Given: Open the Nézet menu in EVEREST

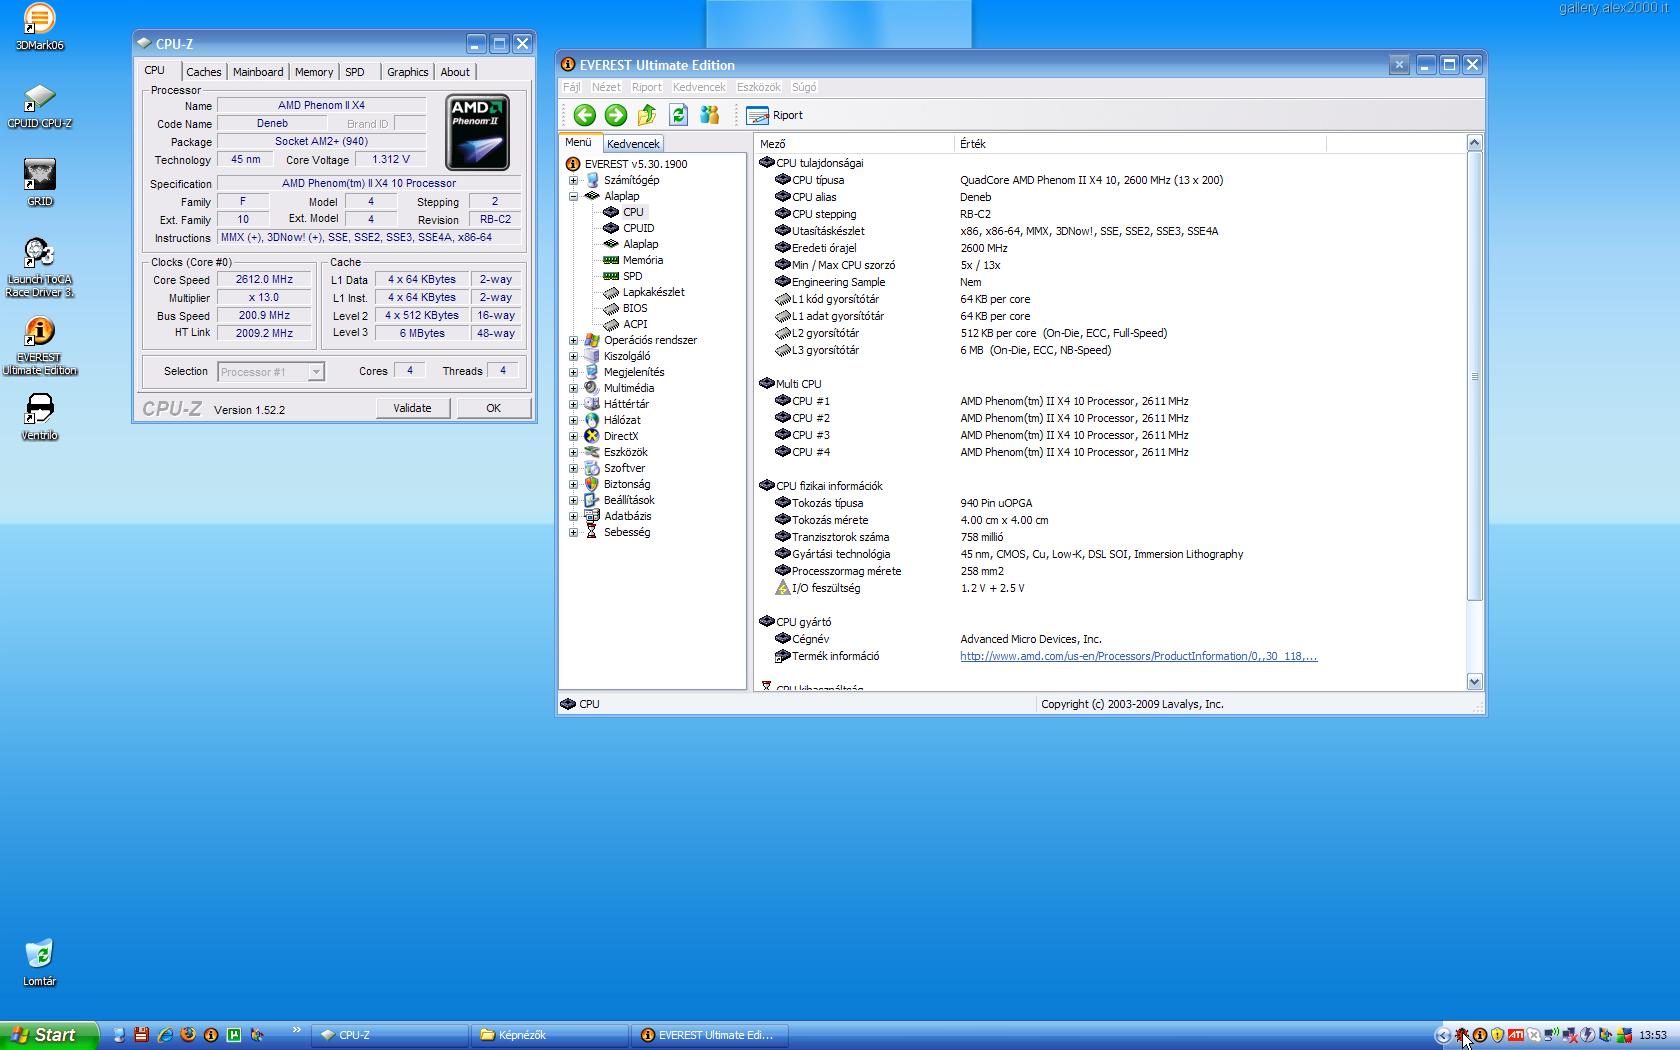Looking at the screenshot, I should 606,87.
